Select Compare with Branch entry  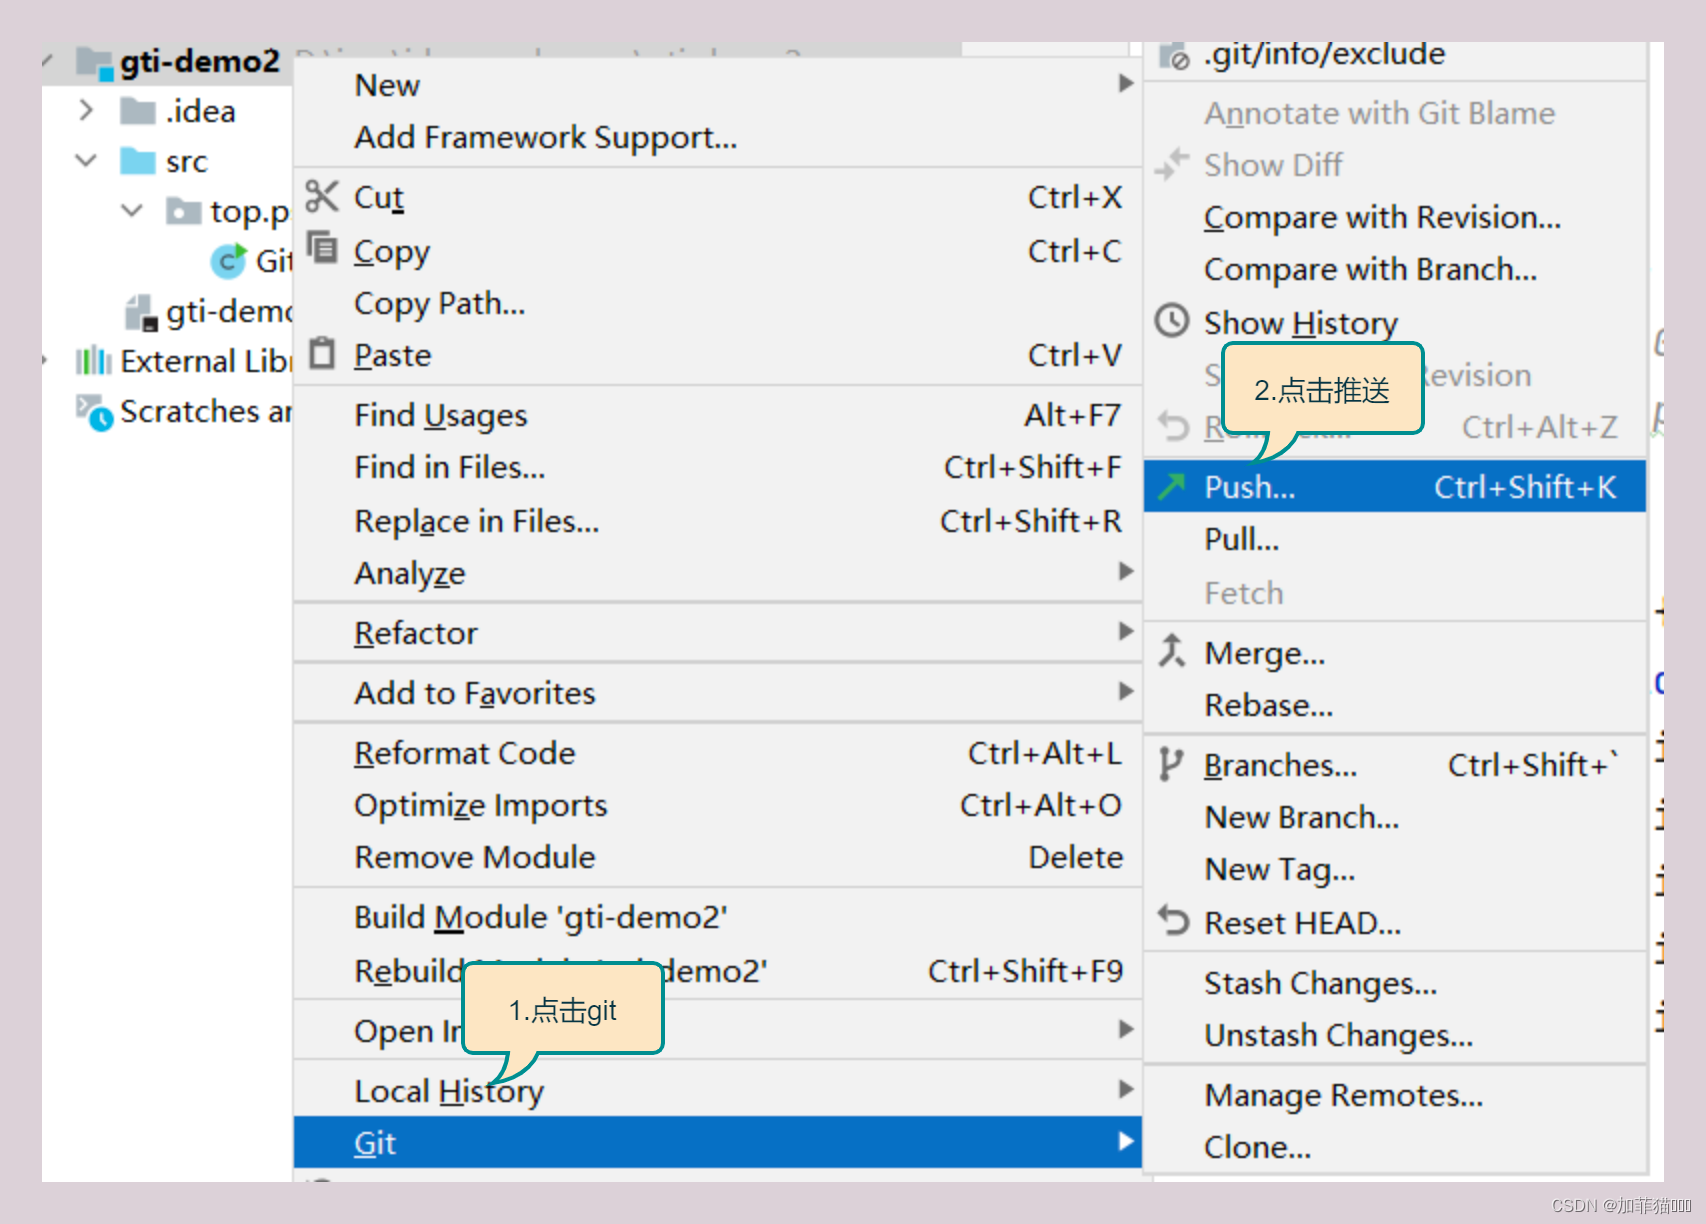[1395, 269]
